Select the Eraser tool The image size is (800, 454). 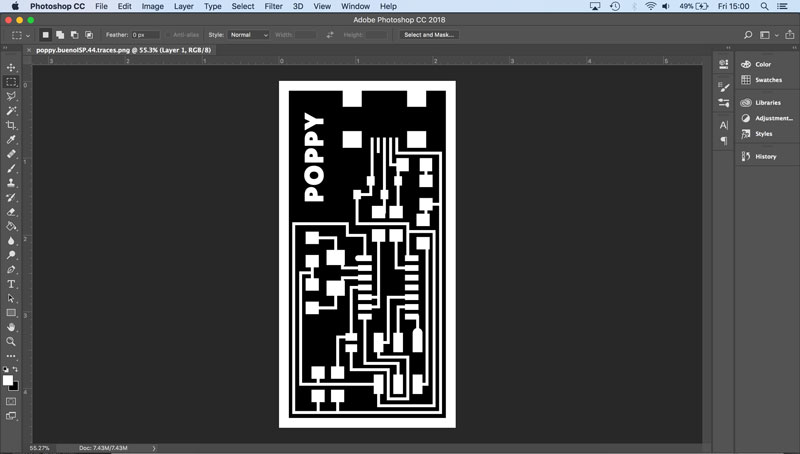pyautogui.click(x=11, y=212)
